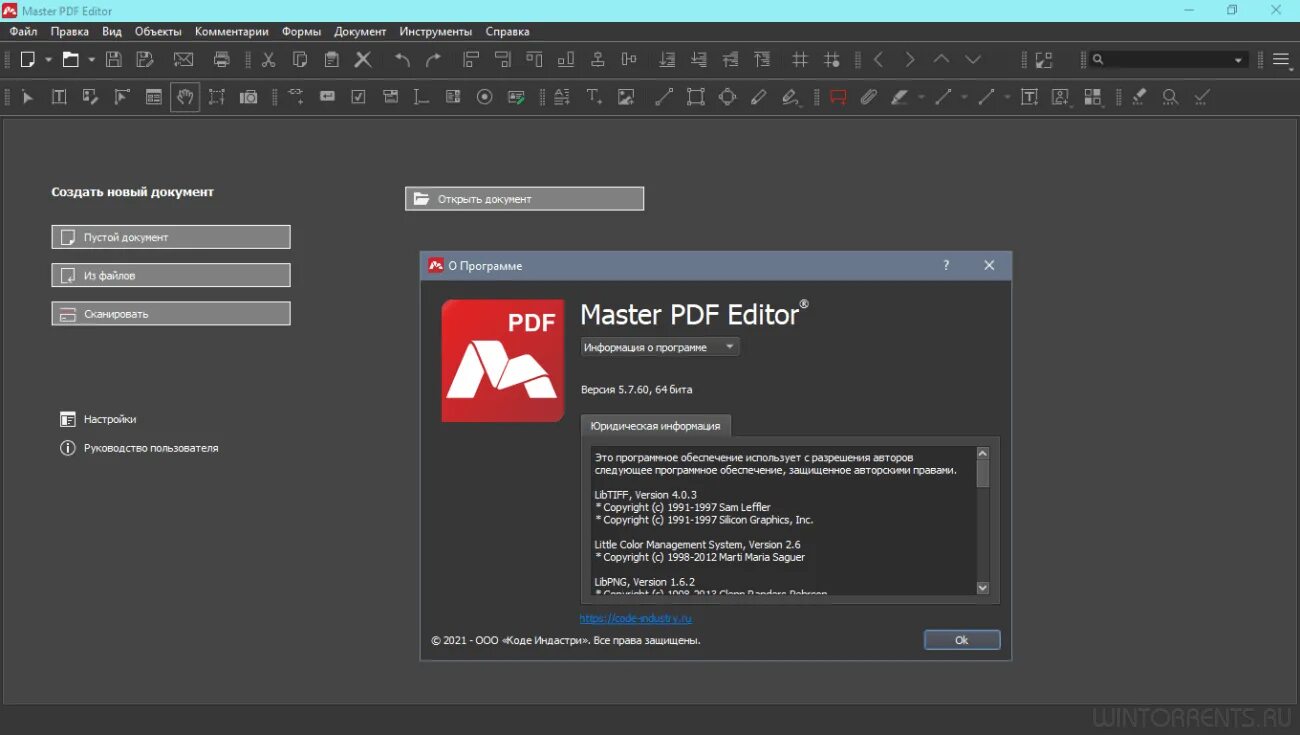Open the 'Информация о программе' combo box
The width and height of the screenshot is (1300, 735).
[x=660, y=347]
